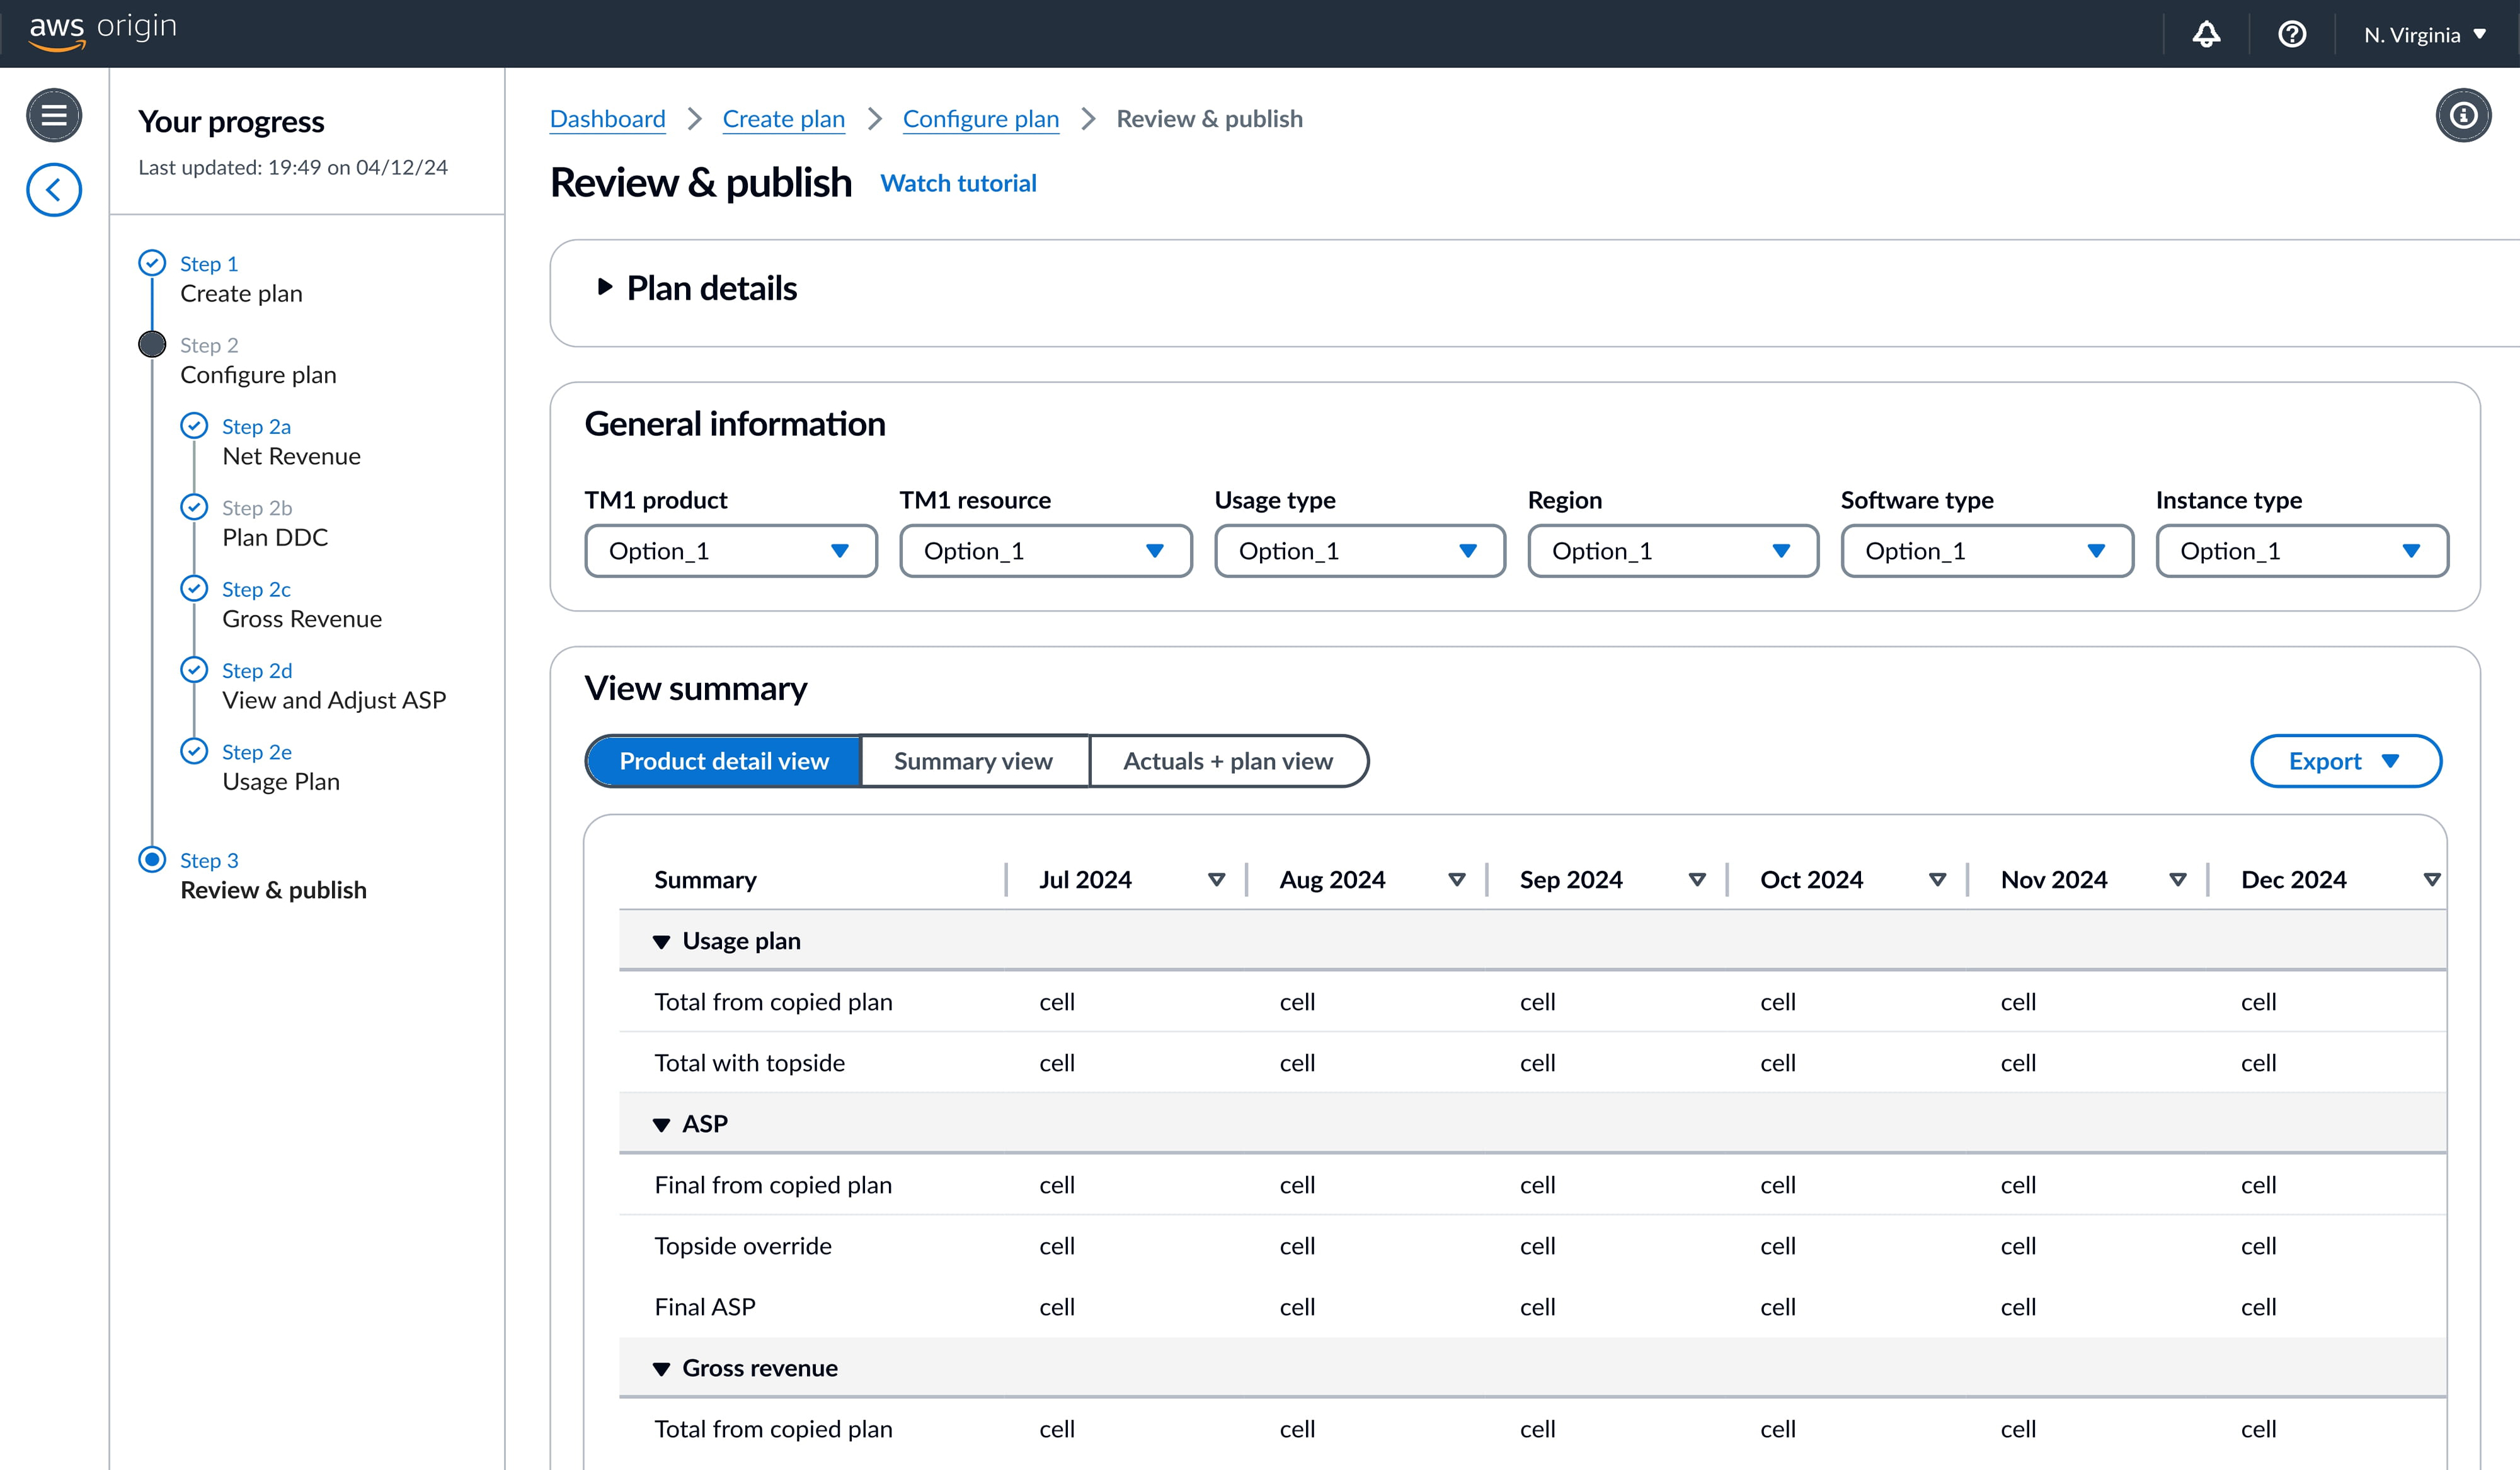This screenshot has height=1470, width=2520.
Task: Open the hamburger navigation menu
Action: 54,115
